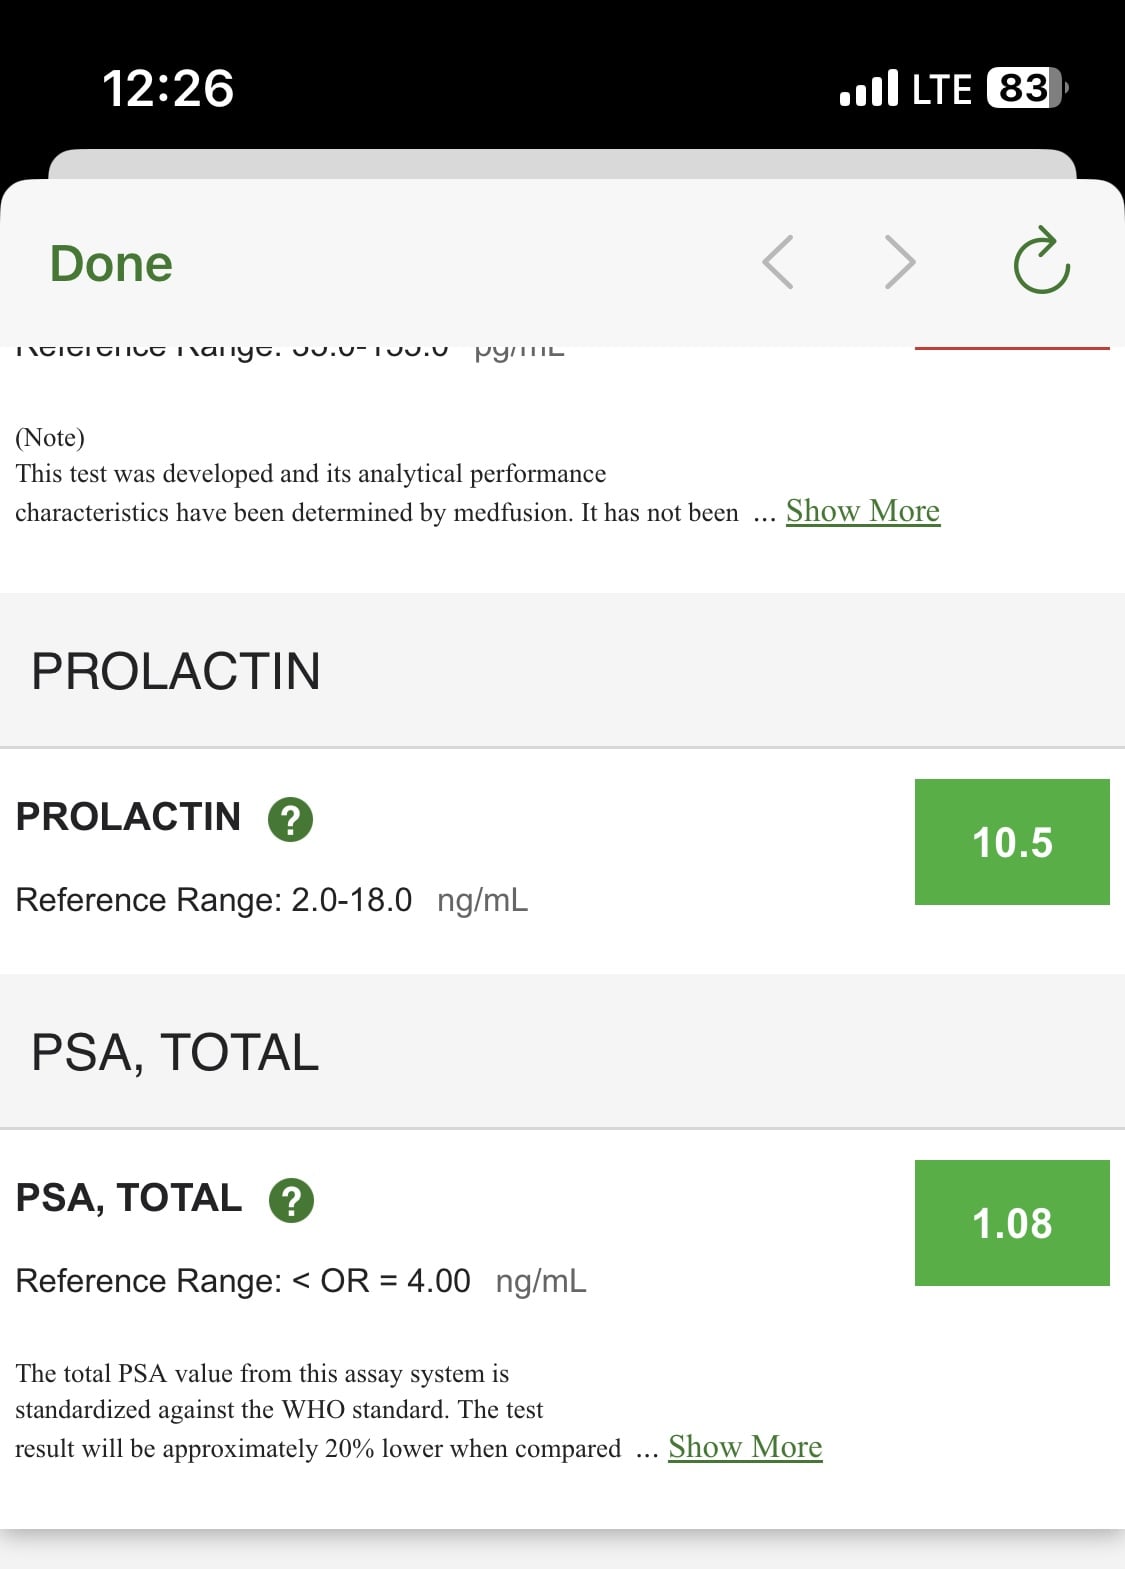
Task: Expand the medfusion note with Show More
Action: click(863, 511)
